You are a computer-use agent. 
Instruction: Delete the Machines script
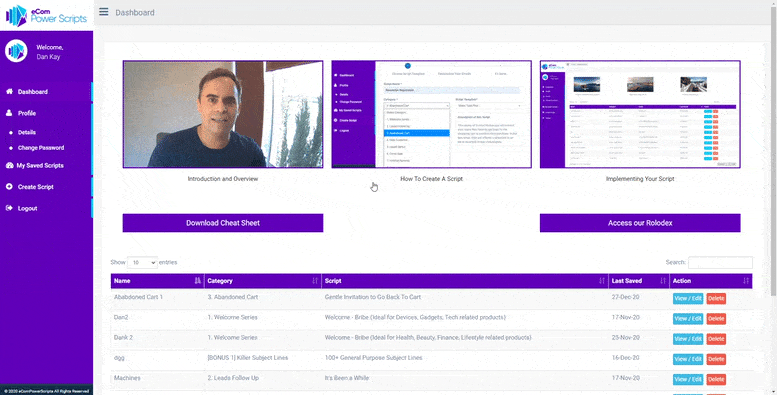coord(716,379)
